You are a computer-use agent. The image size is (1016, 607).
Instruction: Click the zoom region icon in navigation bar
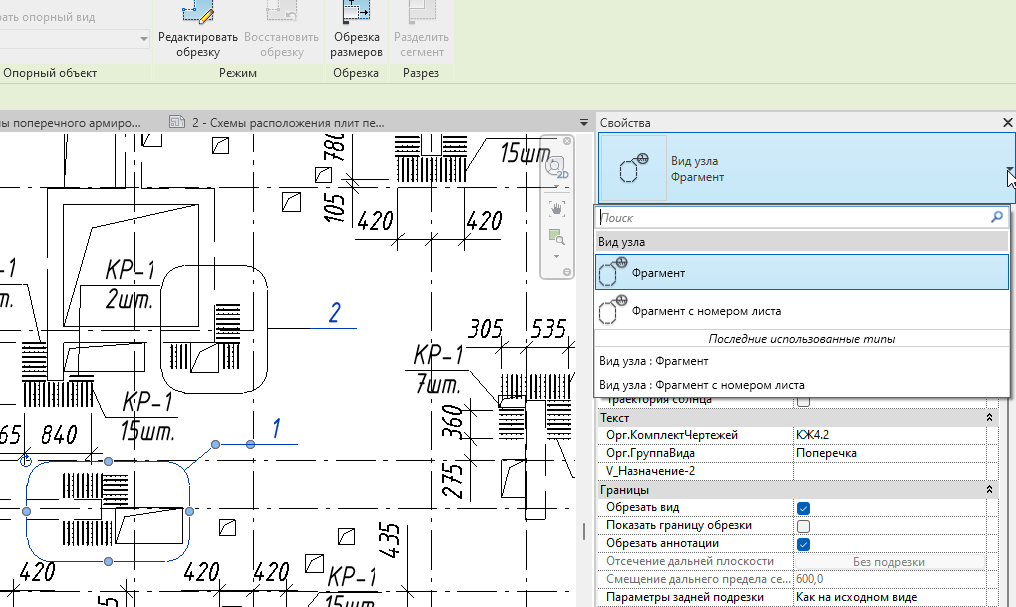point(555,236)
